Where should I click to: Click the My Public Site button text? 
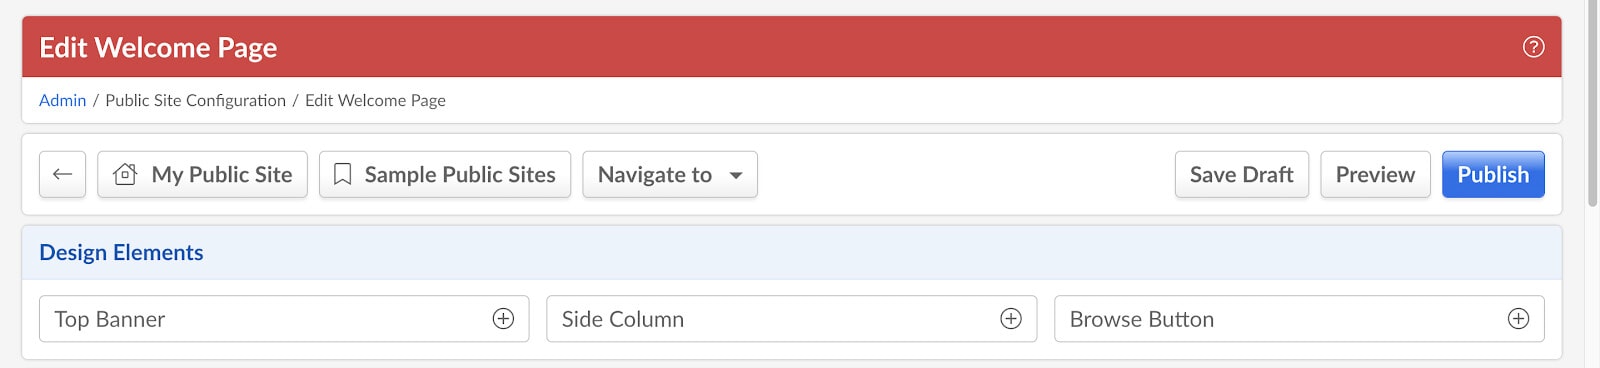[222, 174]
